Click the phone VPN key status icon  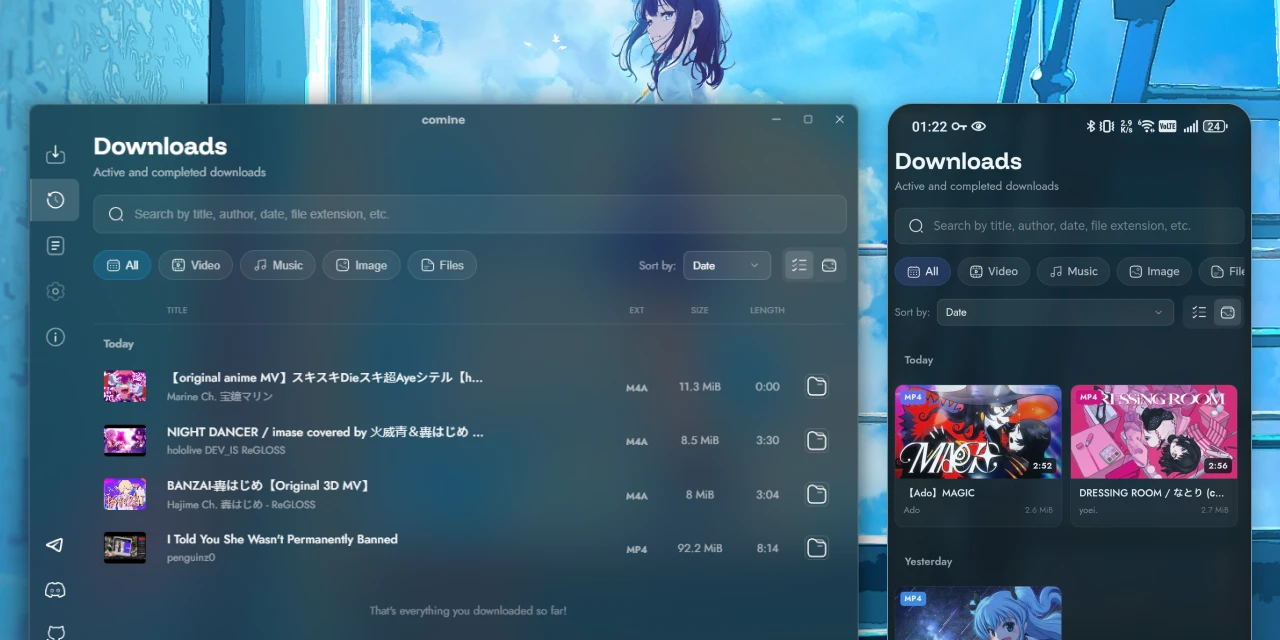[959, 126]
